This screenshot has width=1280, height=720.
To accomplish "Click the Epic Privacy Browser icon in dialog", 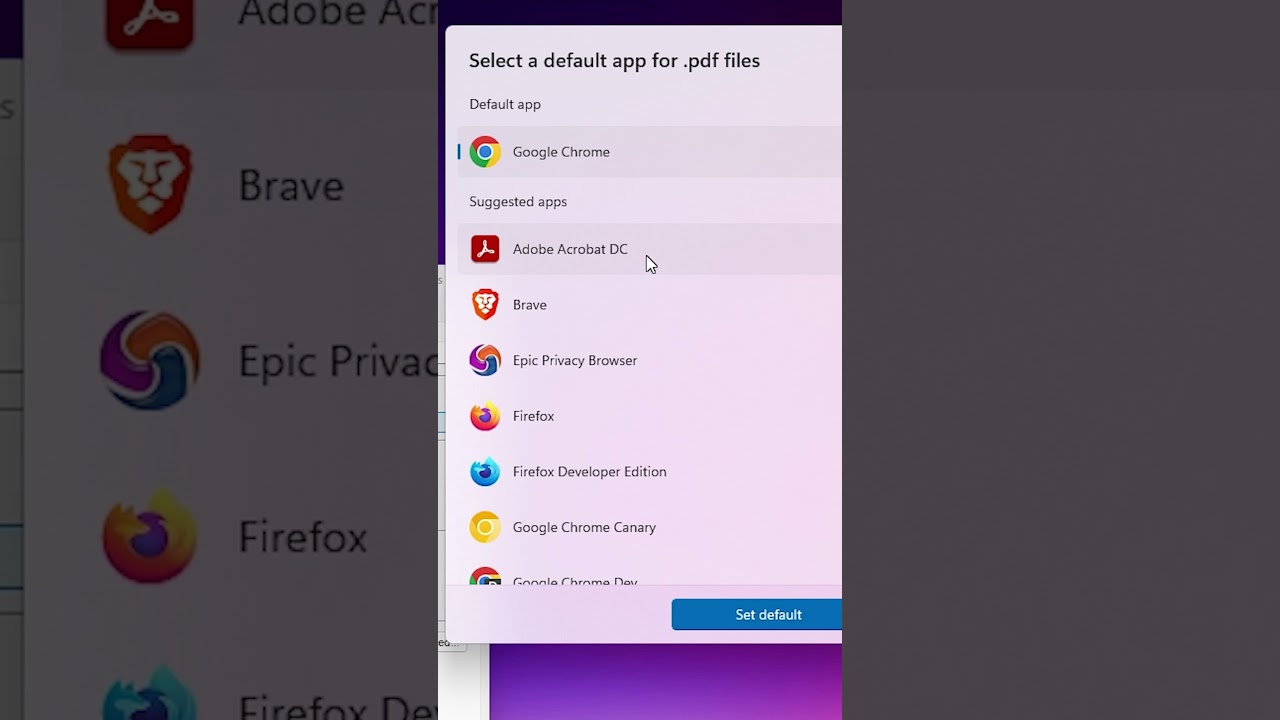I will (485, 360).
